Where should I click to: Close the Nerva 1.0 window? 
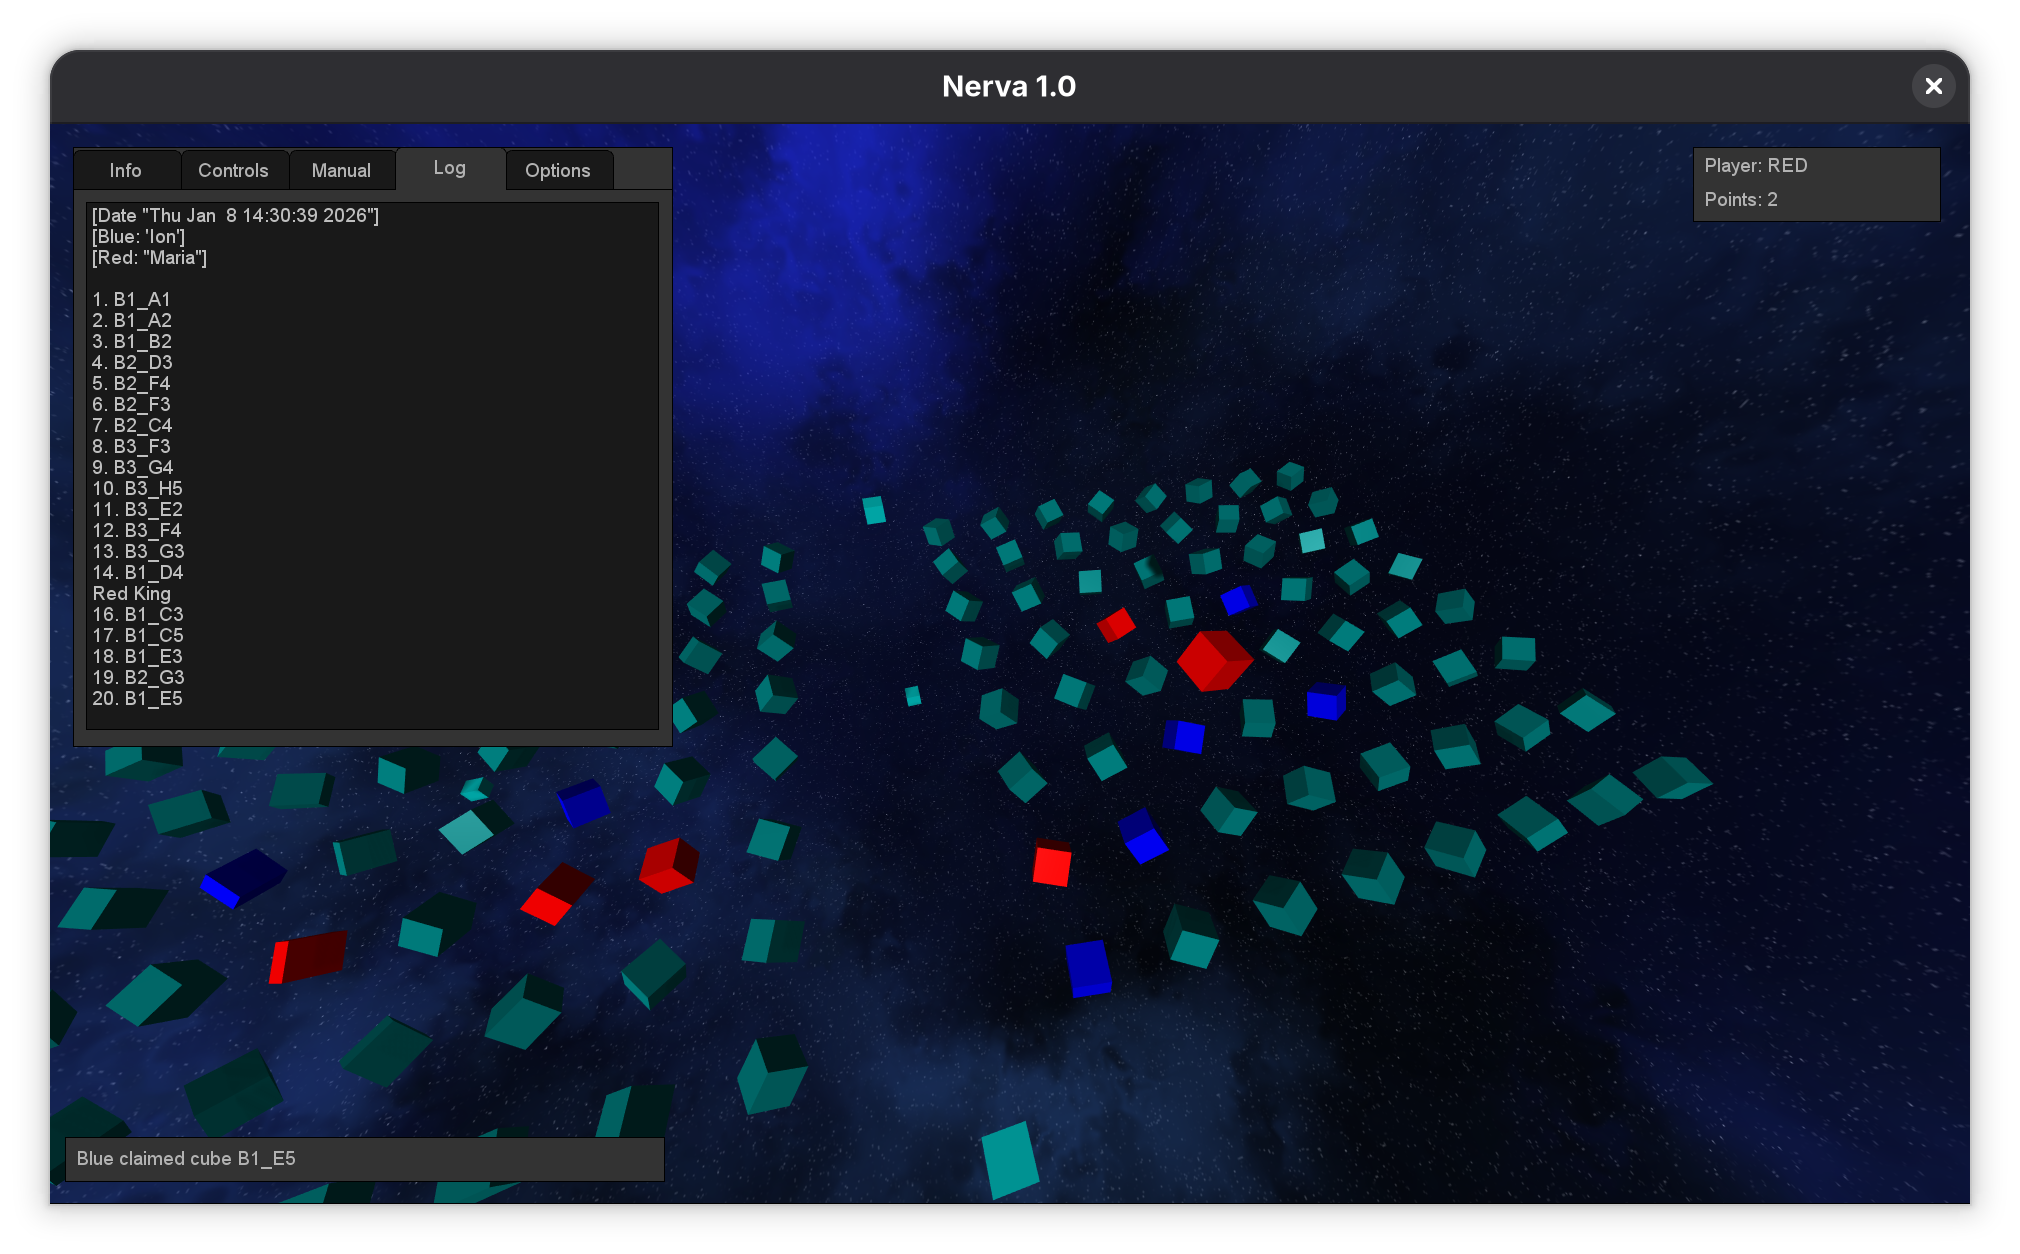point(1933,86)
